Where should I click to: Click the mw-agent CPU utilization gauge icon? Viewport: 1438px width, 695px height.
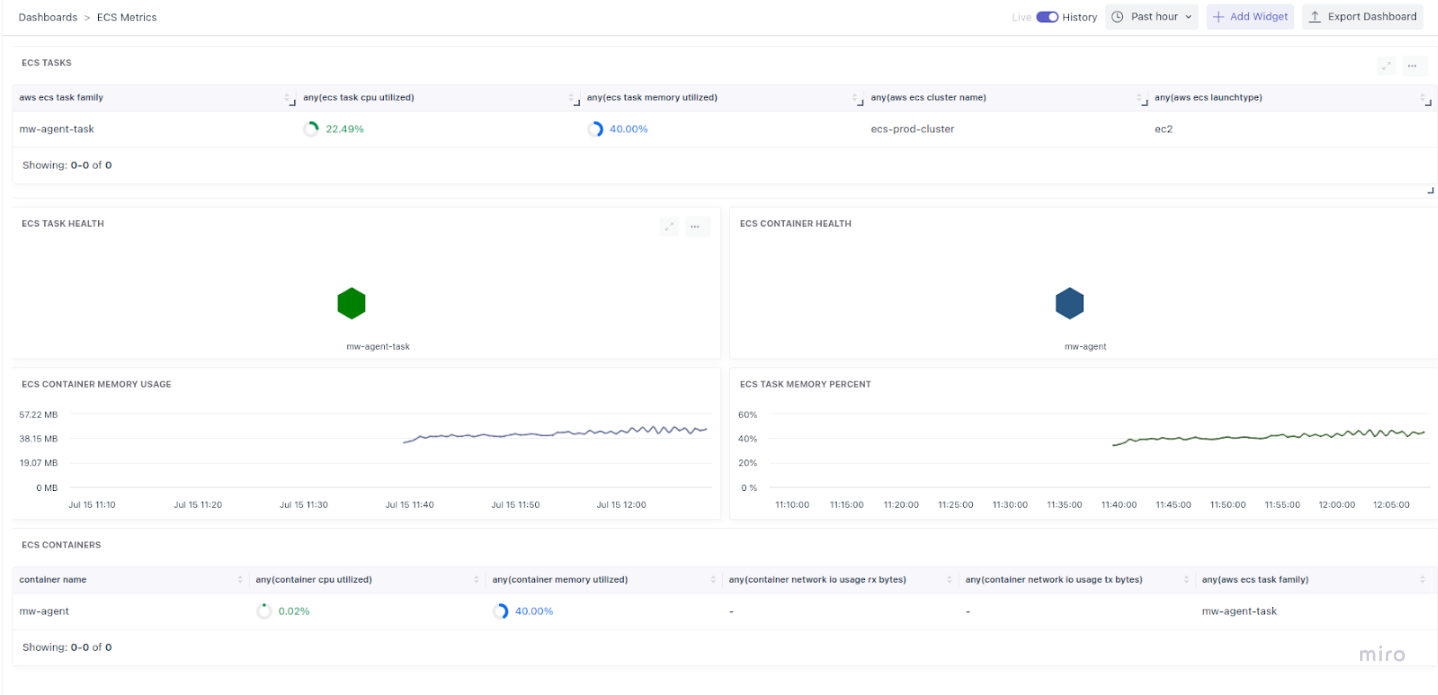coord(265,610)
